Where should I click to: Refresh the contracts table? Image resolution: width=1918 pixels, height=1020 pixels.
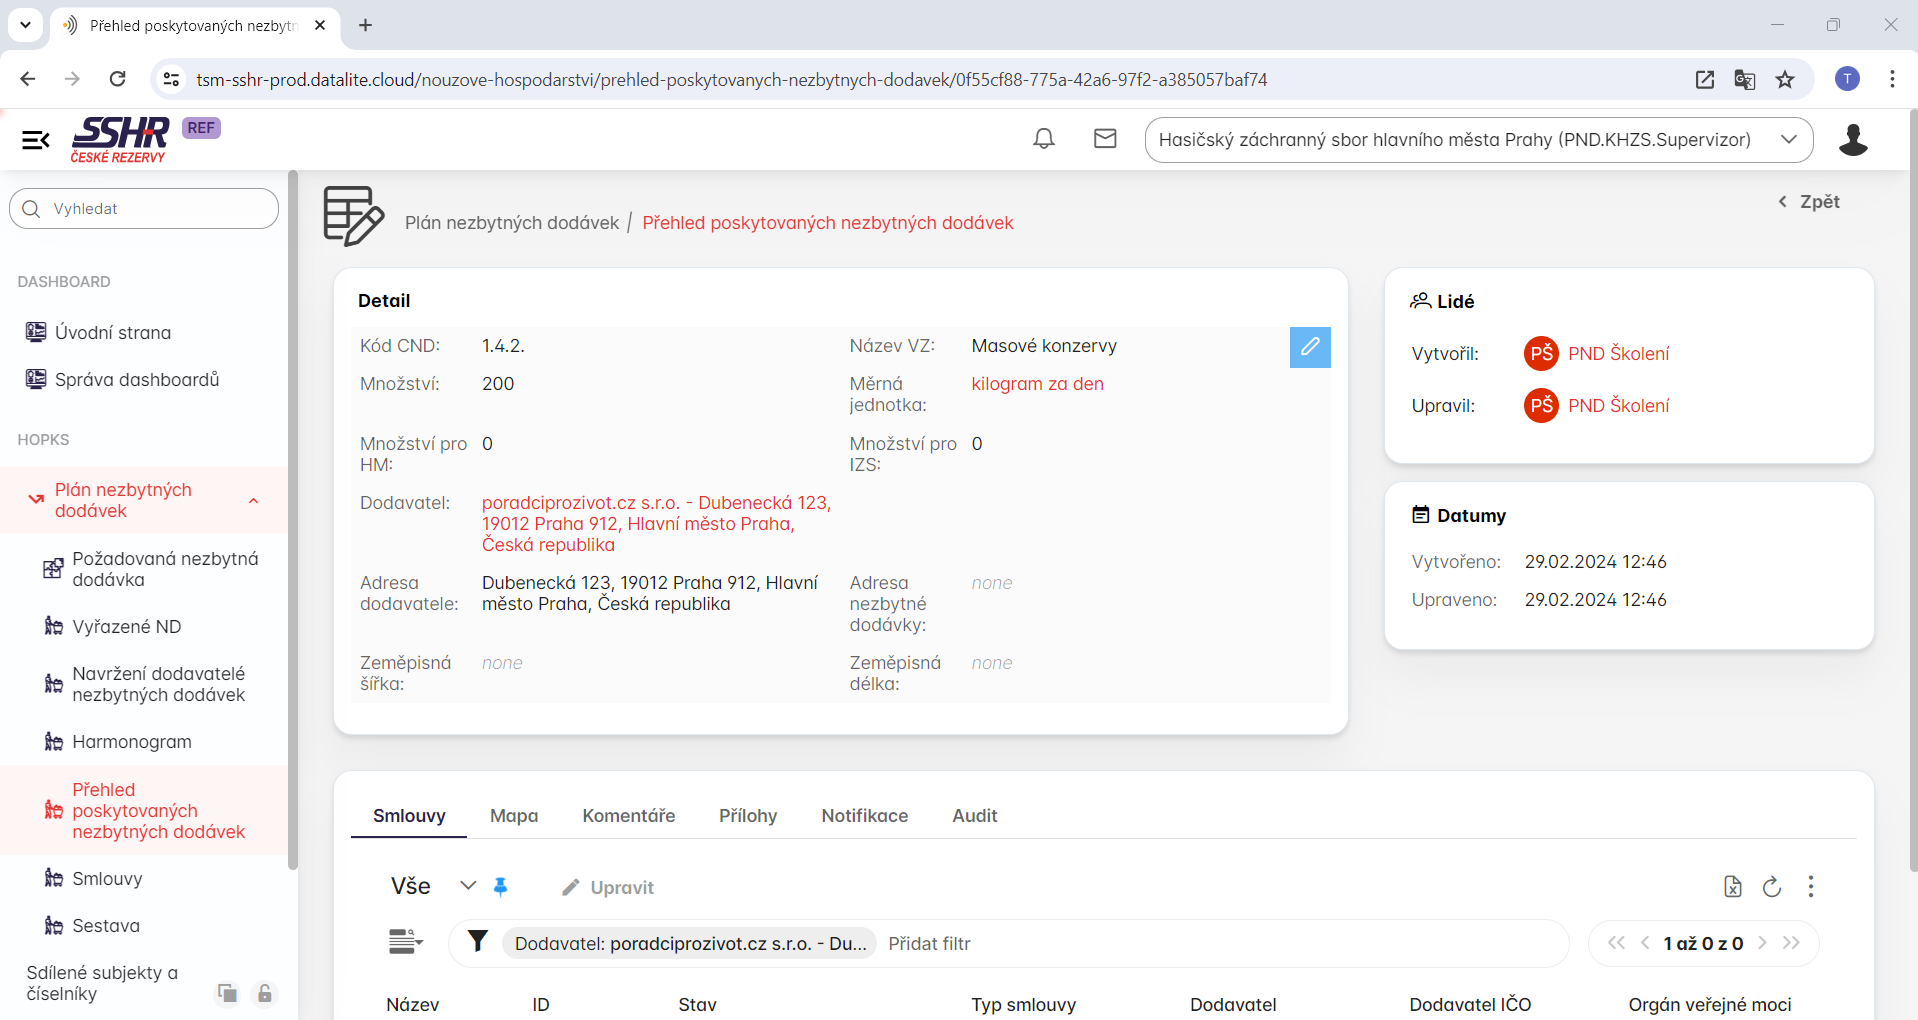click(1771, 886)
